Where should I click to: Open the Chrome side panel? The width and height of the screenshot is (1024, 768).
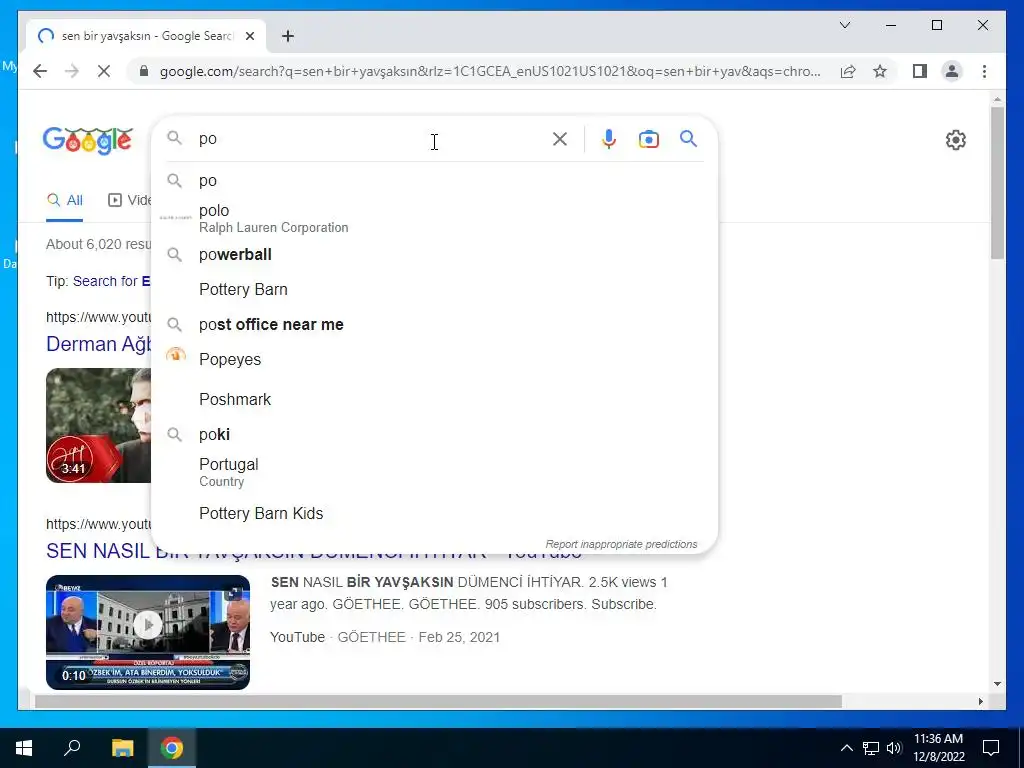pos(920,71)
